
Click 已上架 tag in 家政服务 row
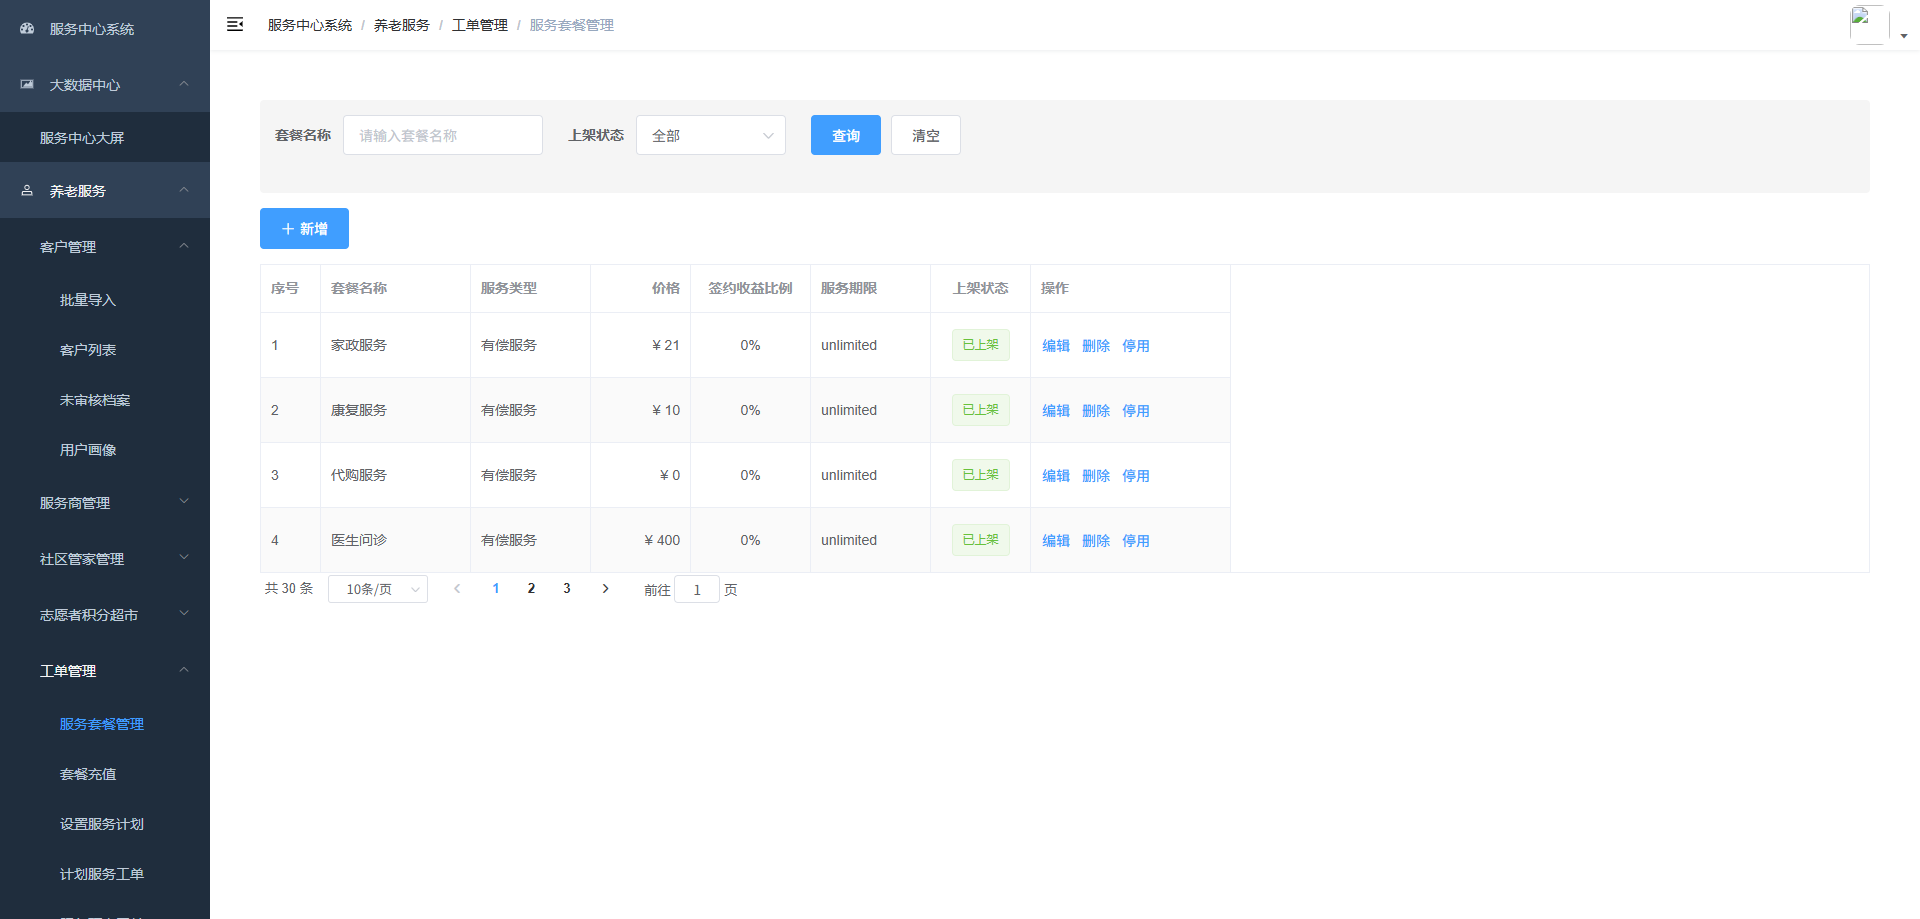981,345
